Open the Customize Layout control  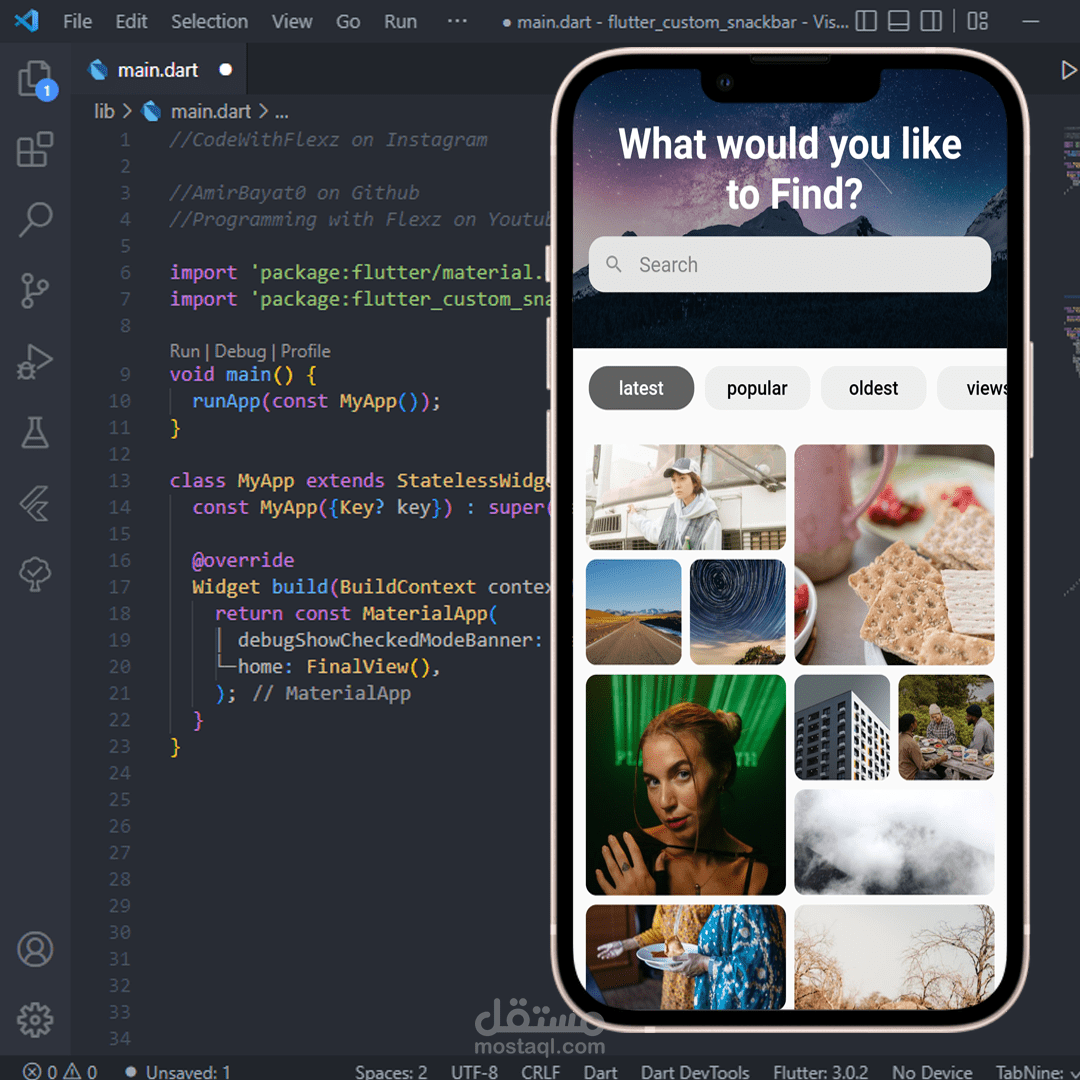pos(977,20)
